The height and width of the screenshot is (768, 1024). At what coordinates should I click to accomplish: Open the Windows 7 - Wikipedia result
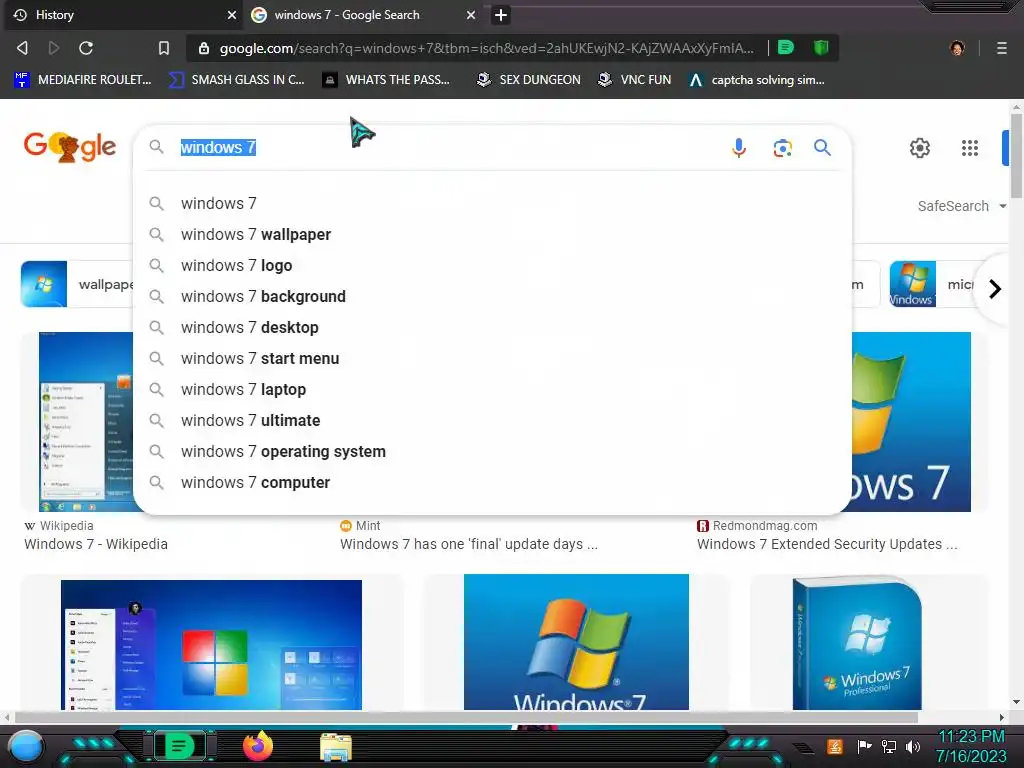tap(96, 544)
